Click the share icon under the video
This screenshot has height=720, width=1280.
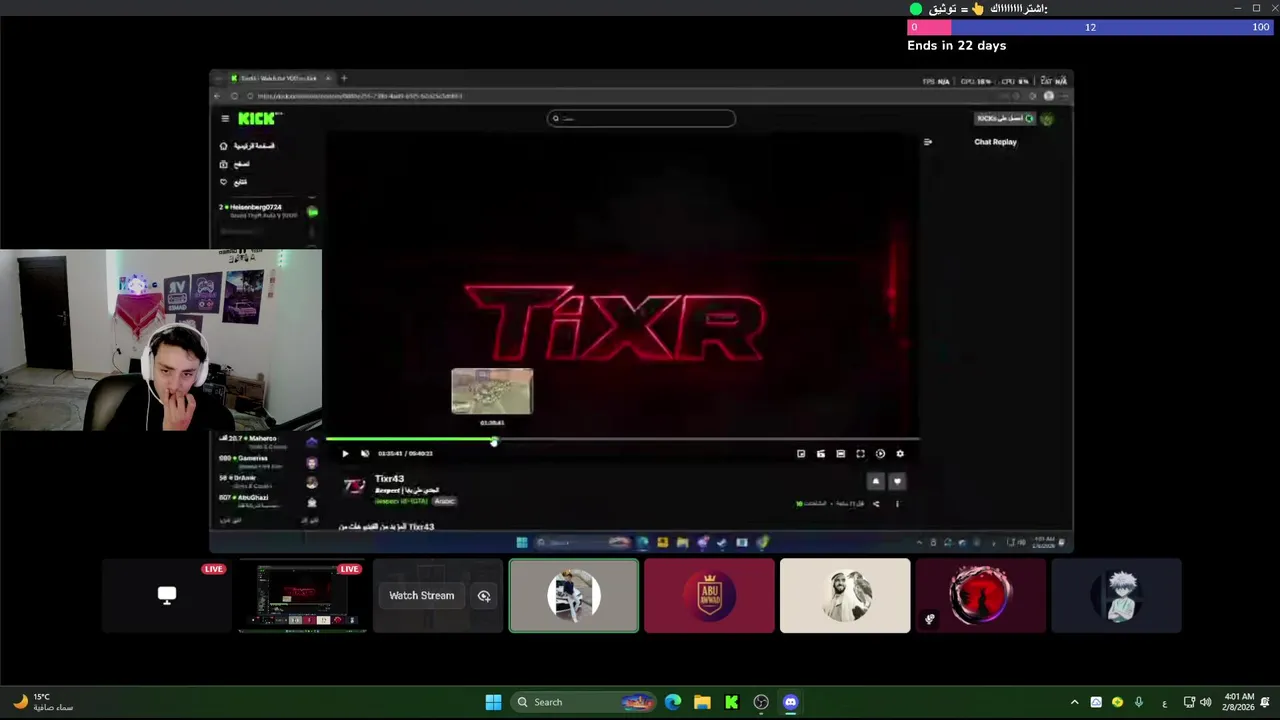pyautogui.click(x=876, y=504)
